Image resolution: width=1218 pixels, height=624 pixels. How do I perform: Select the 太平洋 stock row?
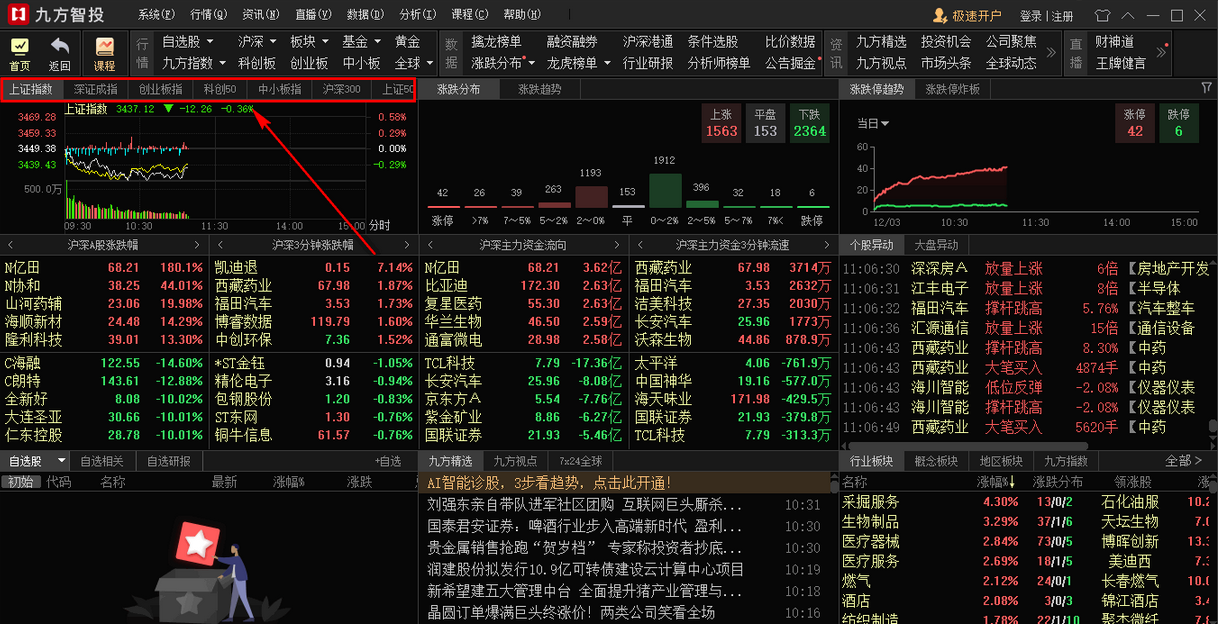[733, 363]
